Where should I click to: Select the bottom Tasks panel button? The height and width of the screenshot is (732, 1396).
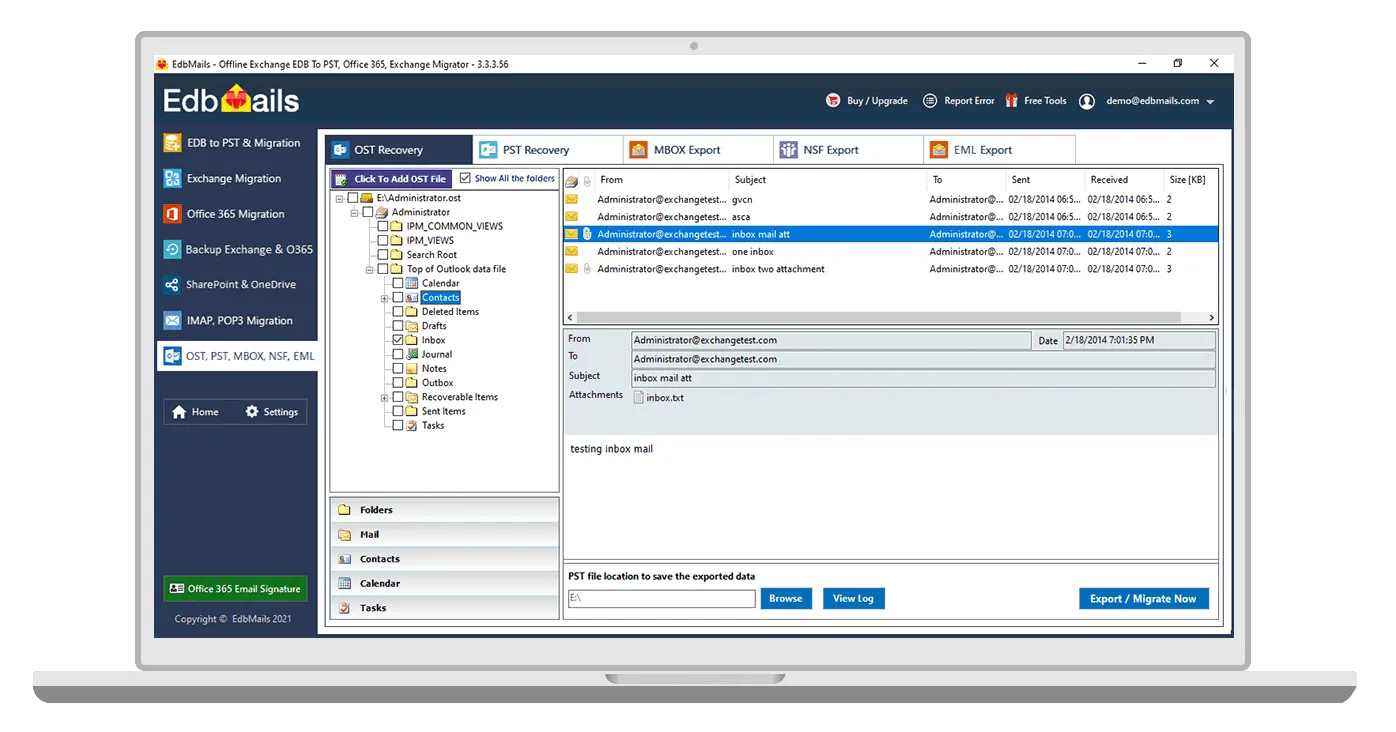point(444,608)
